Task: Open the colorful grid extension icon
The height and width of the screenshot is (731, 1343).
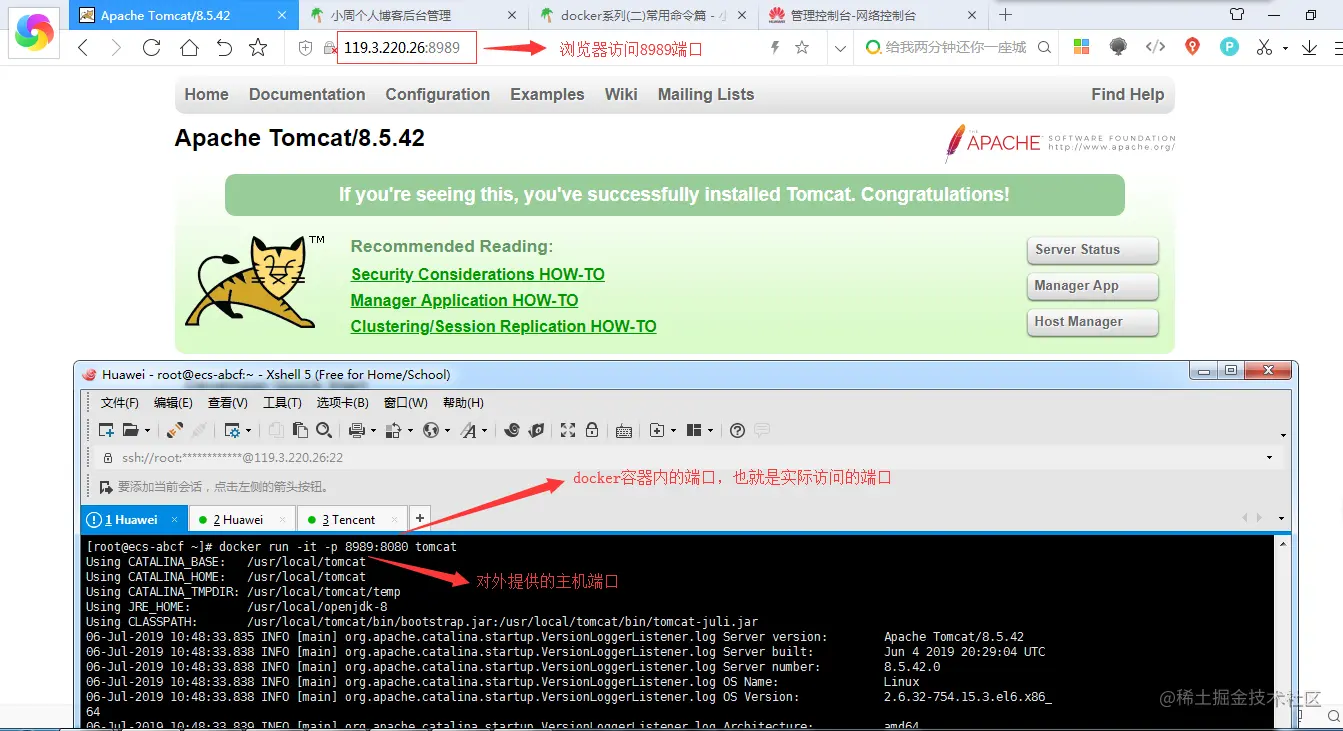Action: pos(1081,47)
